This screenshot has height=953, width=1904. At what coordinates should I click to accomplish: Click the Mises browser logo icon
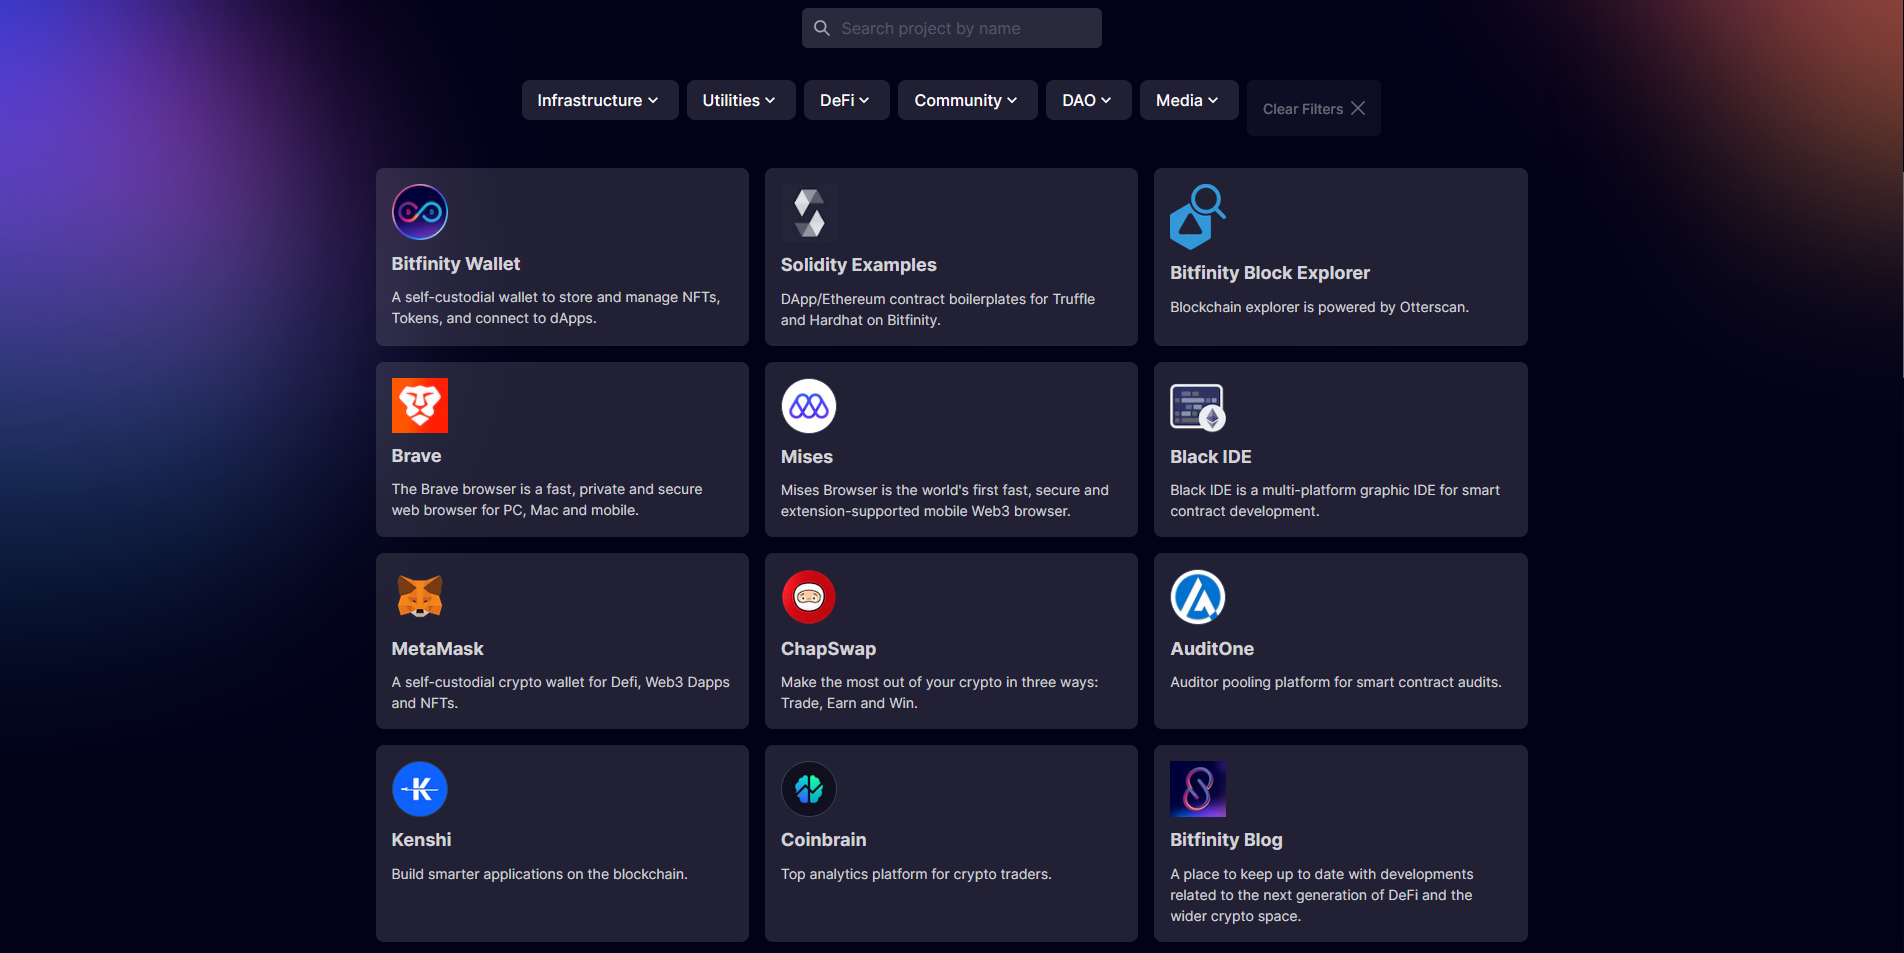pyautogui.click(x=808, y=406)
